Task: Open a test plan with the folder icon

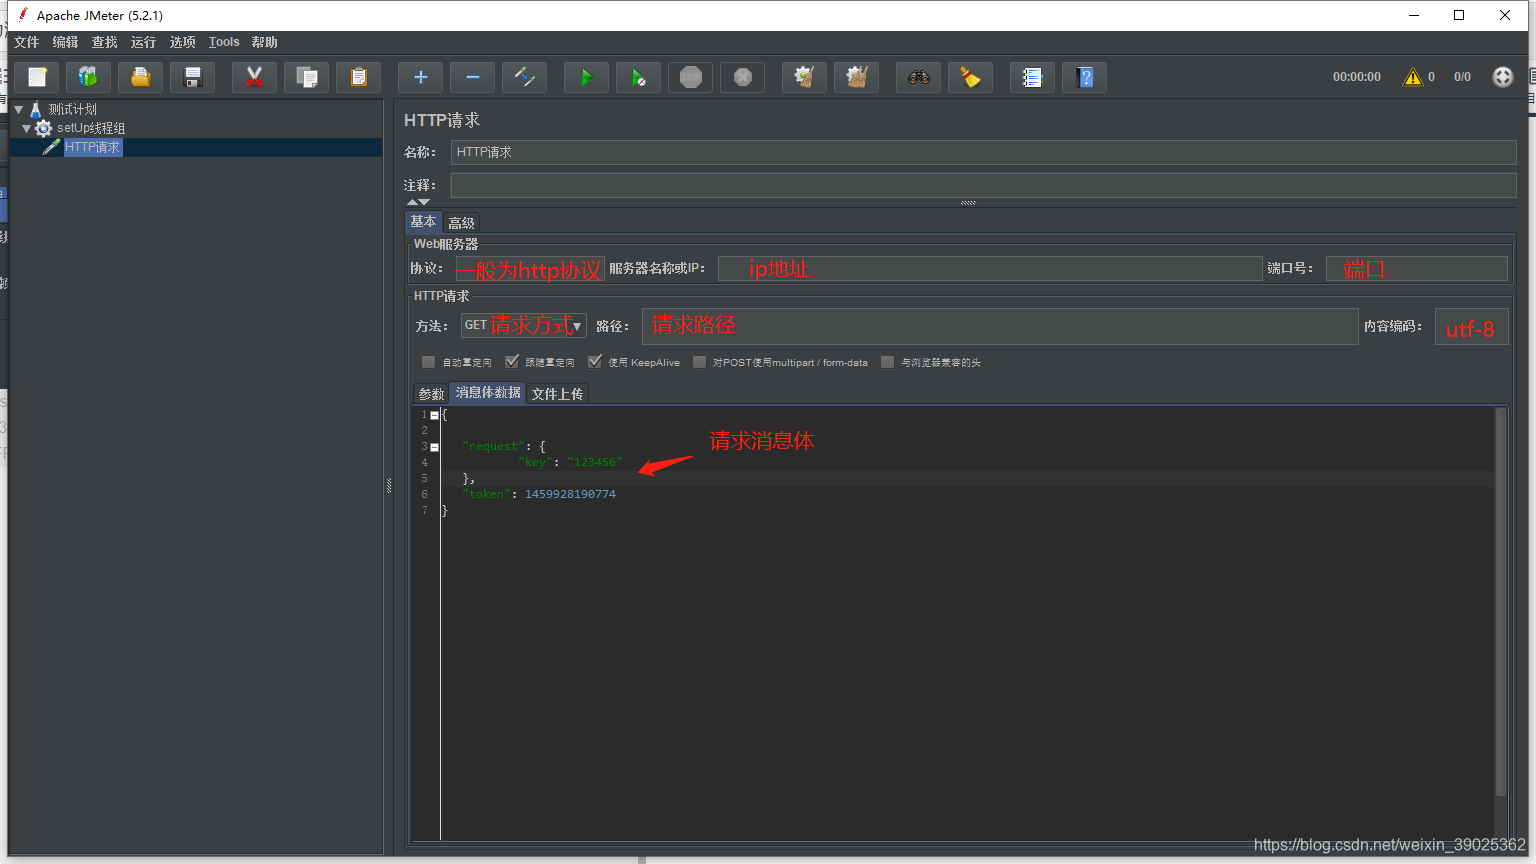Action: (141, 77)
